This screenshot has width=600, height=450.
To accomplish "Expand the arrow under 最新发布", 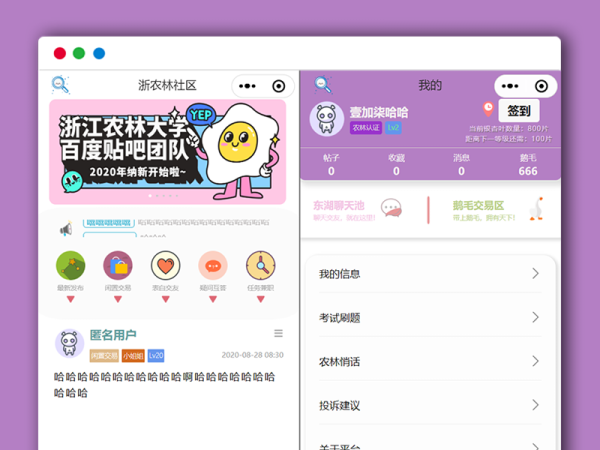I will click(x=70, y=299).
